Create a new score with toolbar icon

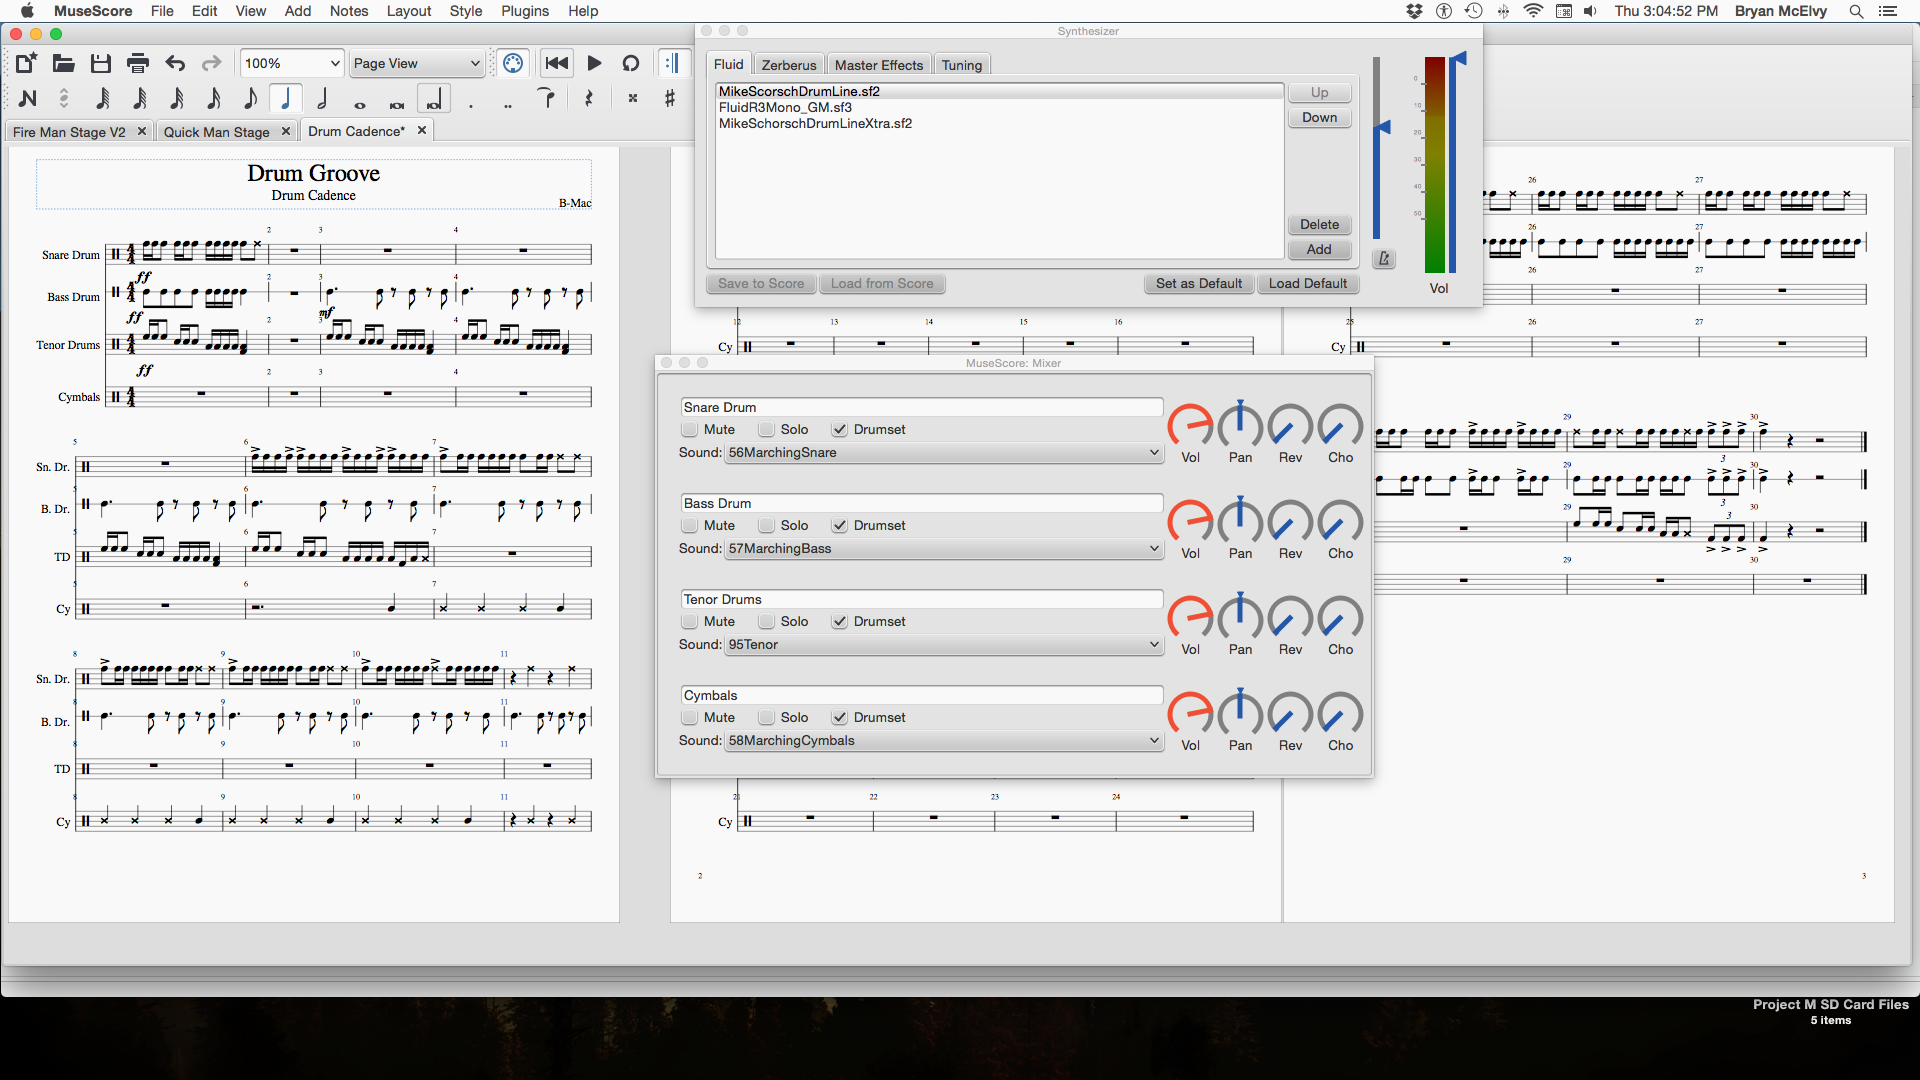coord(26,64)
